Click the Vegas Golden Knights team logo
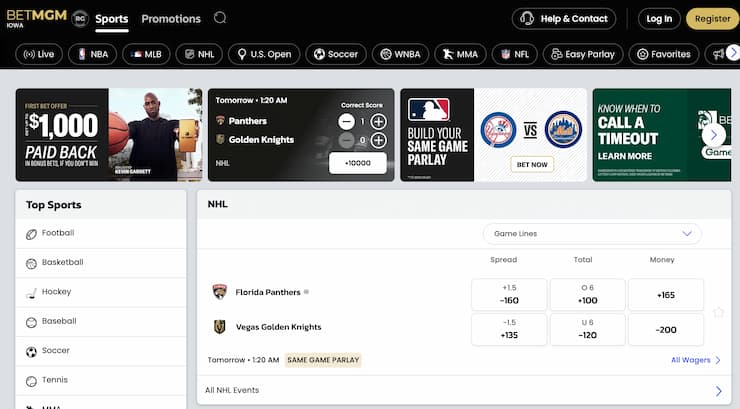 tap(219, 327)
